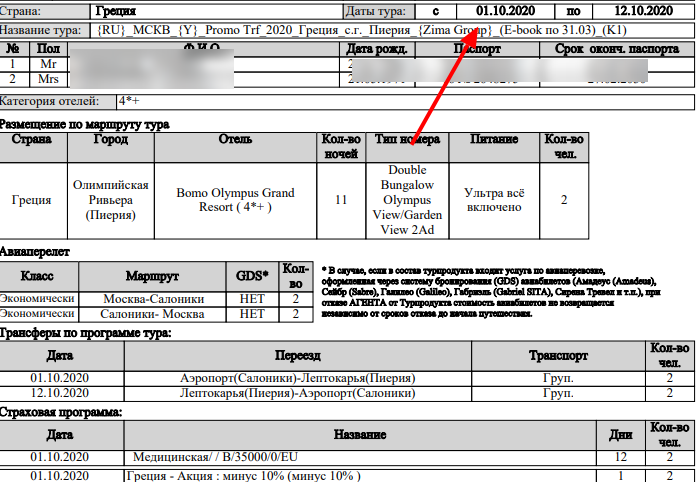This screenshot has height=482, width=698.
Task: Click the transfer date 12.10.2020
Action: pyautogui.click(x=60, y=393)
